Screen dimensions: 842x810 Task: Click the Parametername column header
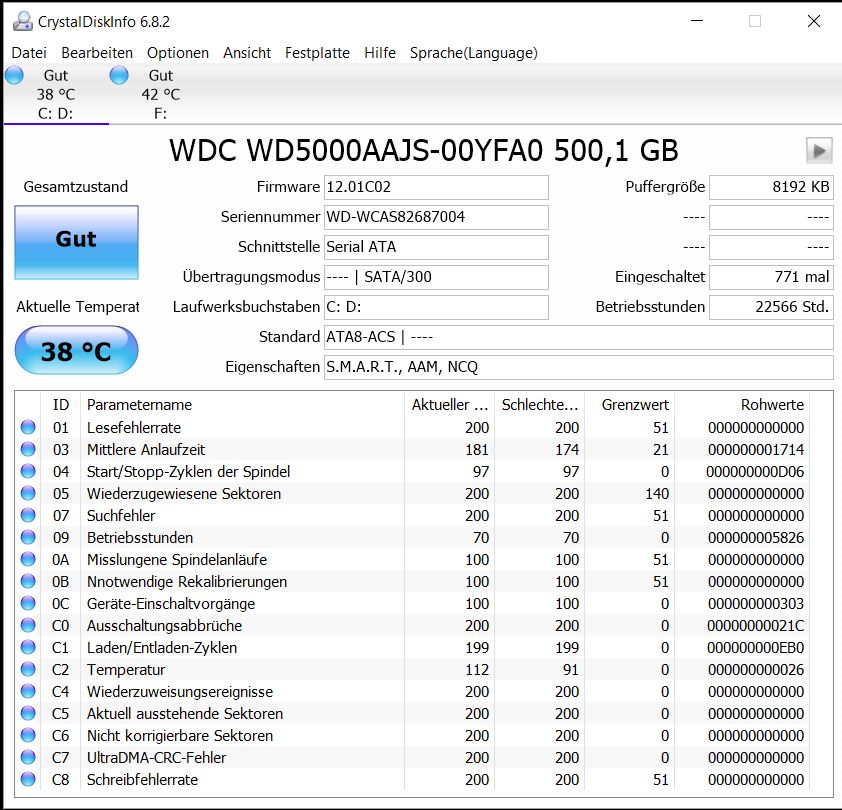(x=242, y=405)
